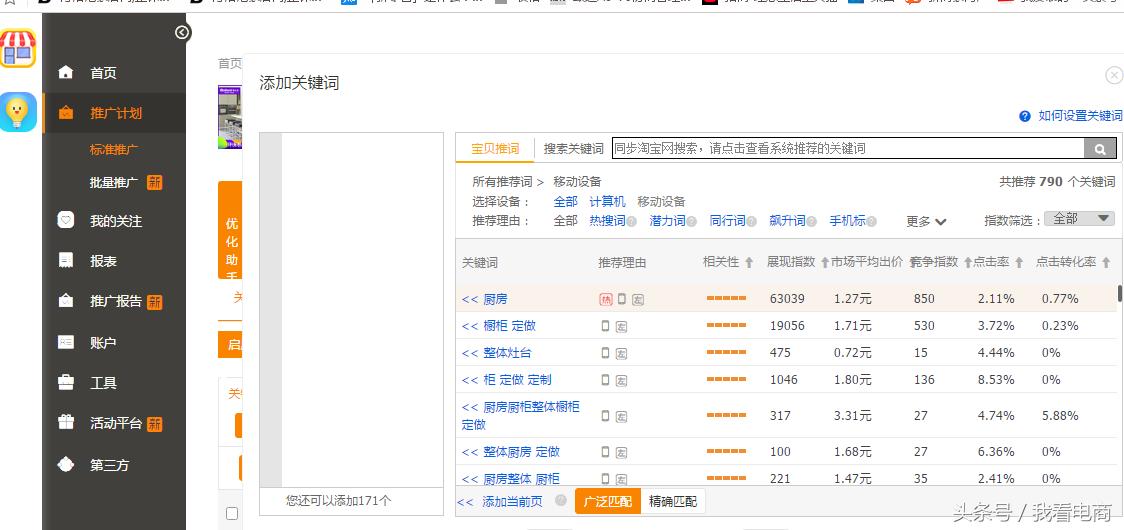Click the icon beside 第三方
Image resolution: width=1124 pixels, height=530 pixels.
(x=66, y=465)
